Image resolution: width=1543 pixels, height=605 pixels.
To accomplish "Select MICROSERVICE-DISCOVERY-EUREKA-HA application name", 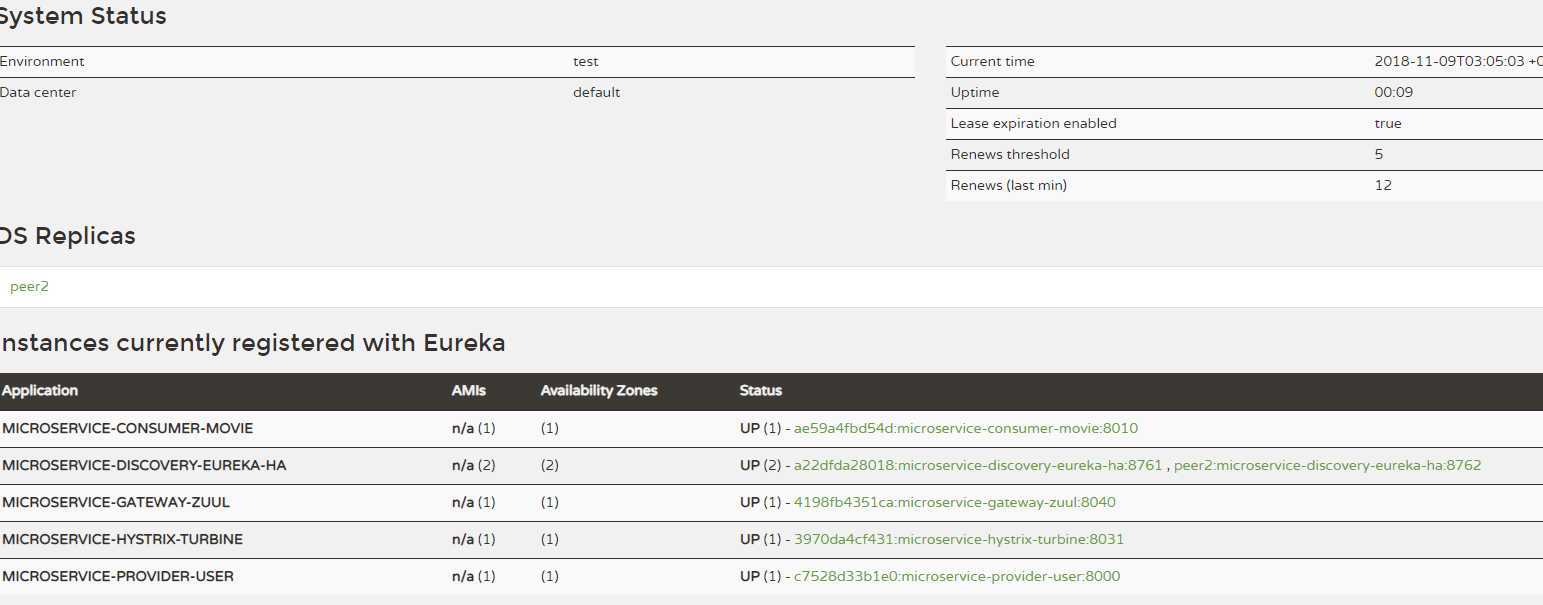I will [x=144, y=465].
